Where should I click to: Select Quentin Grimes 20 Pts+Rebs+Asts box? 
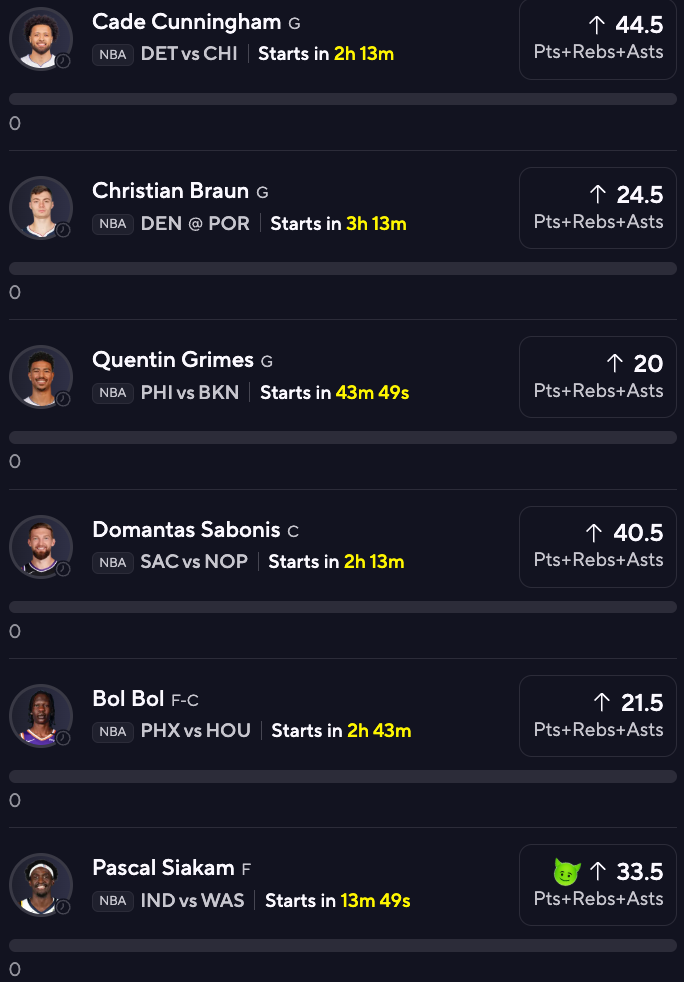click(x=598, y=377)
